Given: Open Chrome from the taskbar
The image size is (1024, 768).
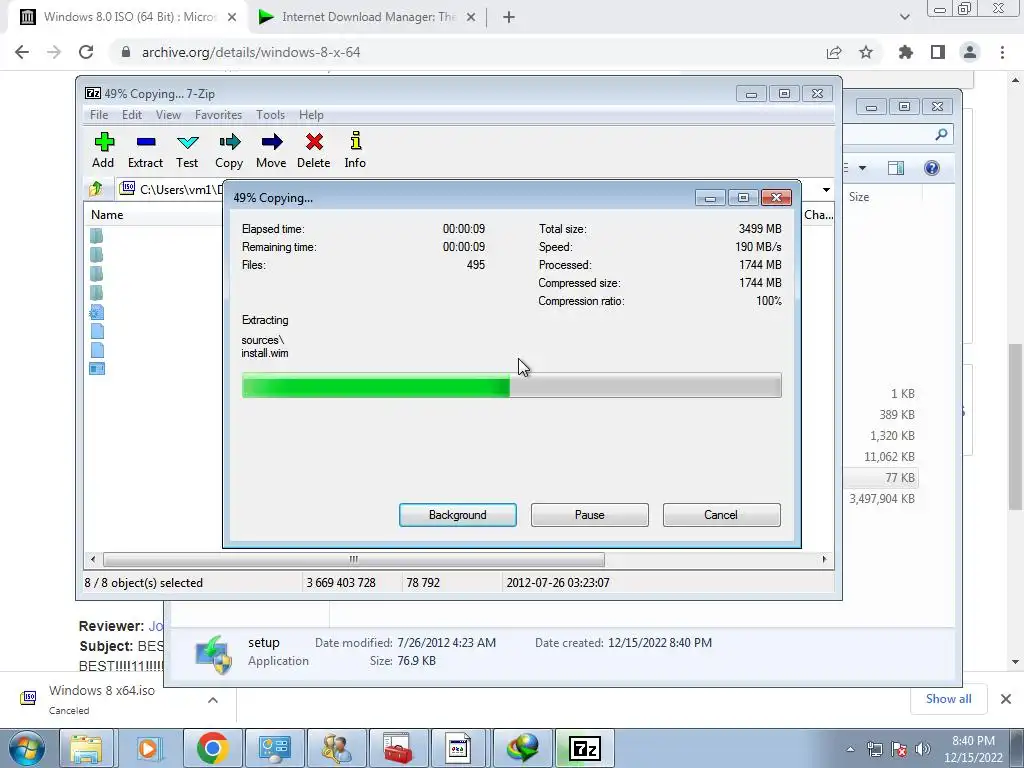Looking at the screenshot, I should point(212,748).
